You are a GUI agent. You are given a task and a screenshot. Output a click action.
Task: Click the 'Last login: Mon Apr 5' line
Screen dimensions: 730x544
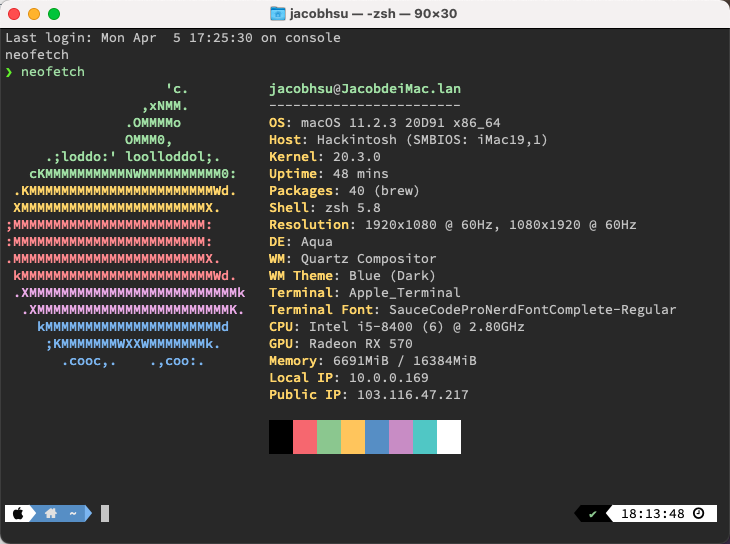pos(173,38)
